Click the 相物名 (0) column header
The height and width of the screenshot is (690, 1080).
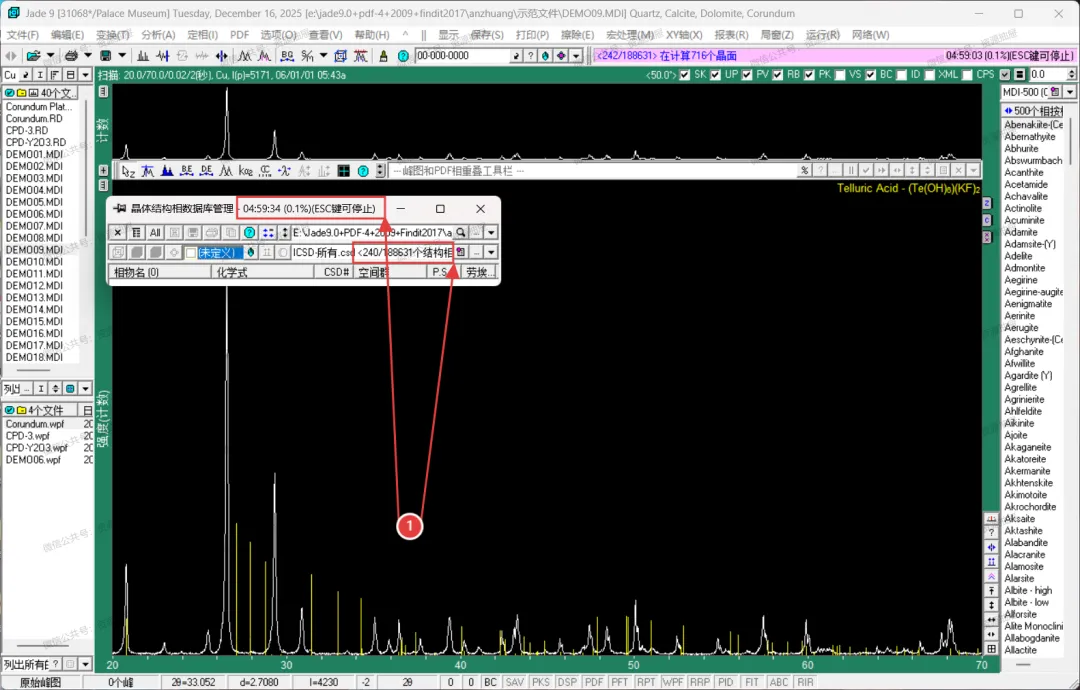pos(159,272)
